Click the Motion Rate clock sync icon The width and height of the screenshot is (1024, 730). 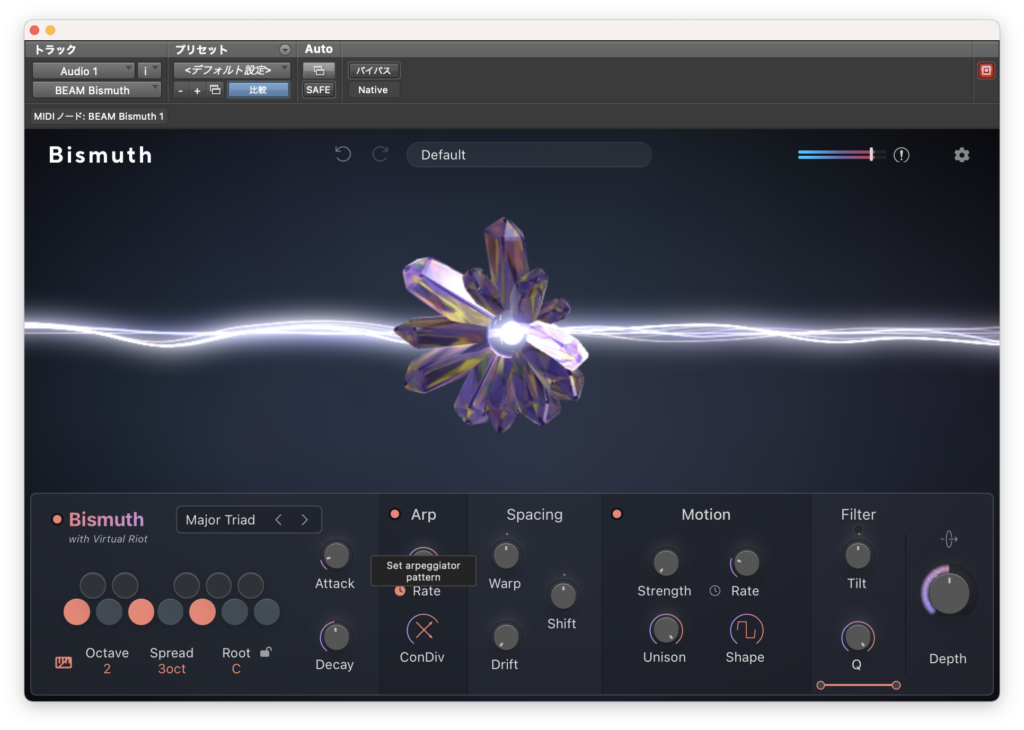coord(715,591)
